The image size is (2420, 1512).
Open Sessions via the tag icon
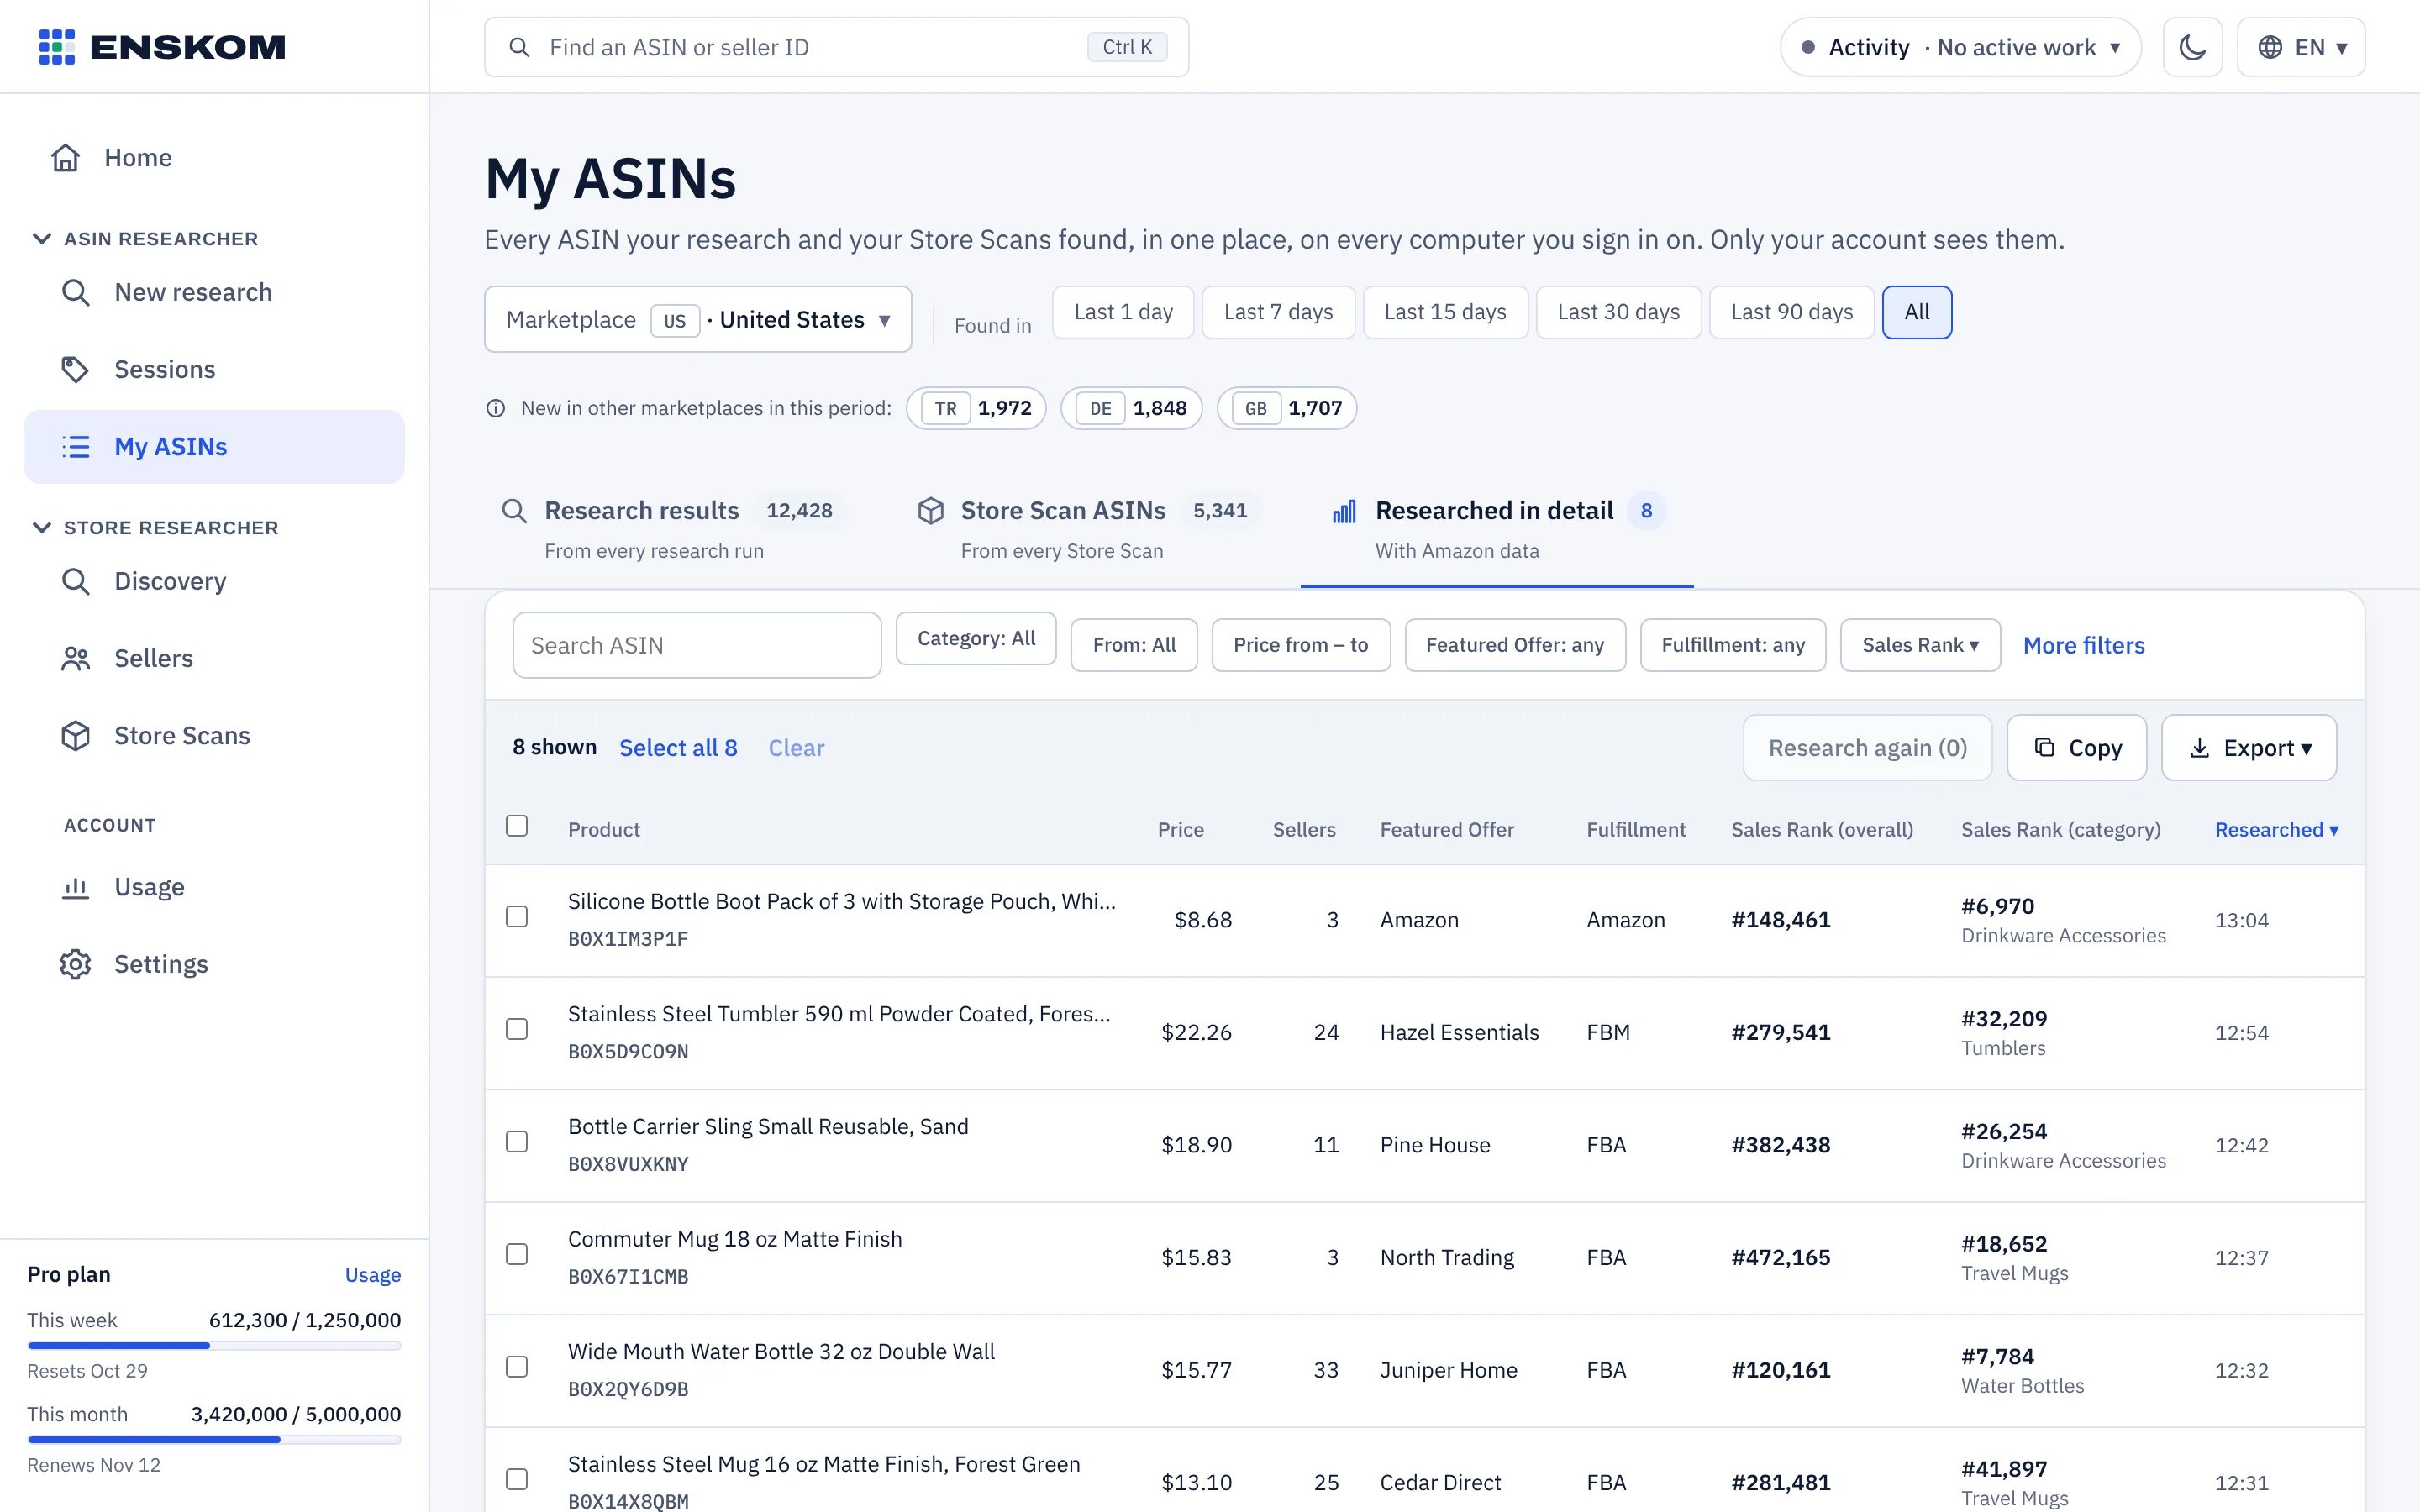[x=75, y=369]
